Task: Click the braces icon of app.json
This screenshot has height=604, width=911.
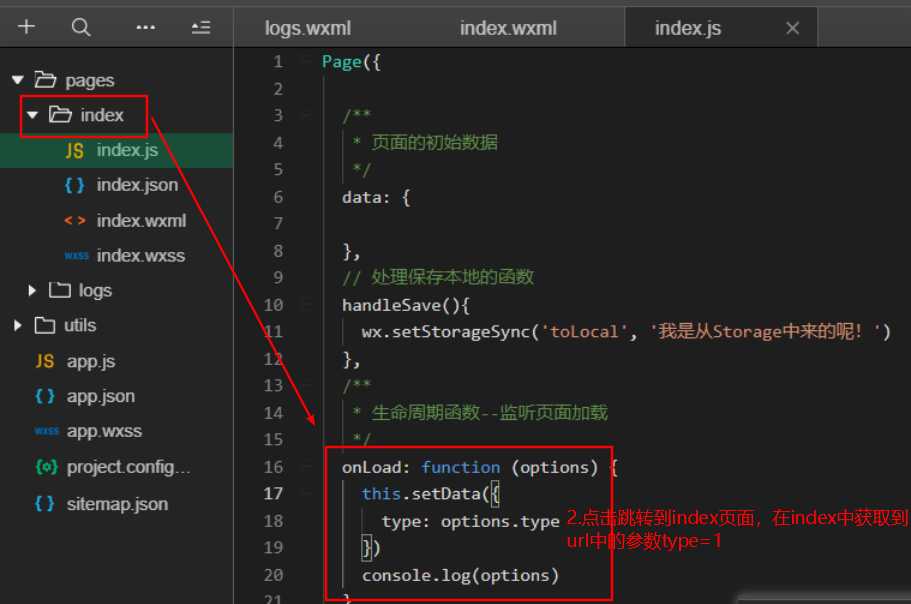Action: click(45, 396)
